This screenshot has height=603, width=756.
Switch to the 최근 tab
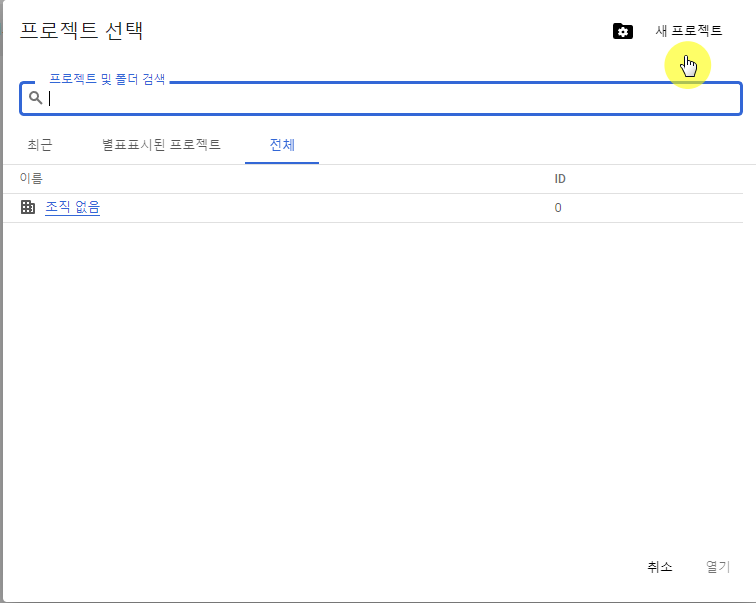(40, 145)
